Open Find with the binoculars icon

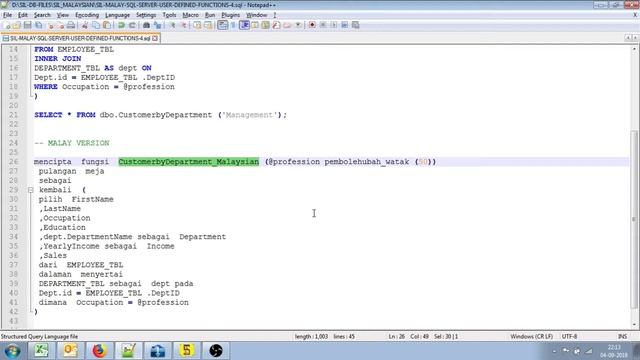coord(146,25)
